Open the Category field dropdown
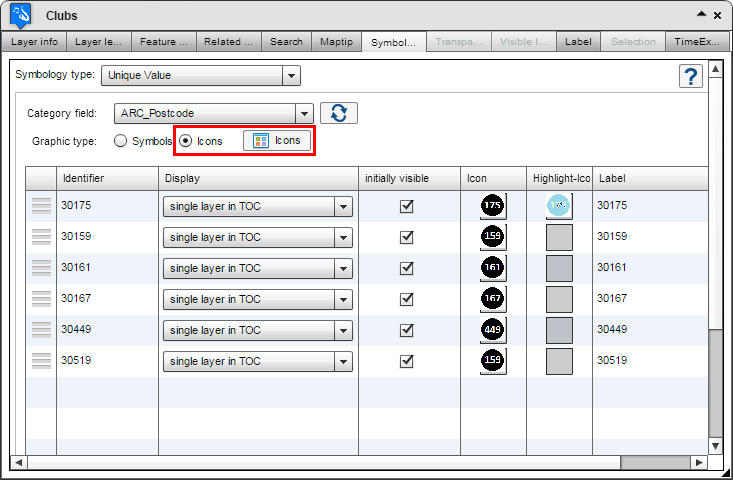The image size is (733, 480). tap(214, 114)
